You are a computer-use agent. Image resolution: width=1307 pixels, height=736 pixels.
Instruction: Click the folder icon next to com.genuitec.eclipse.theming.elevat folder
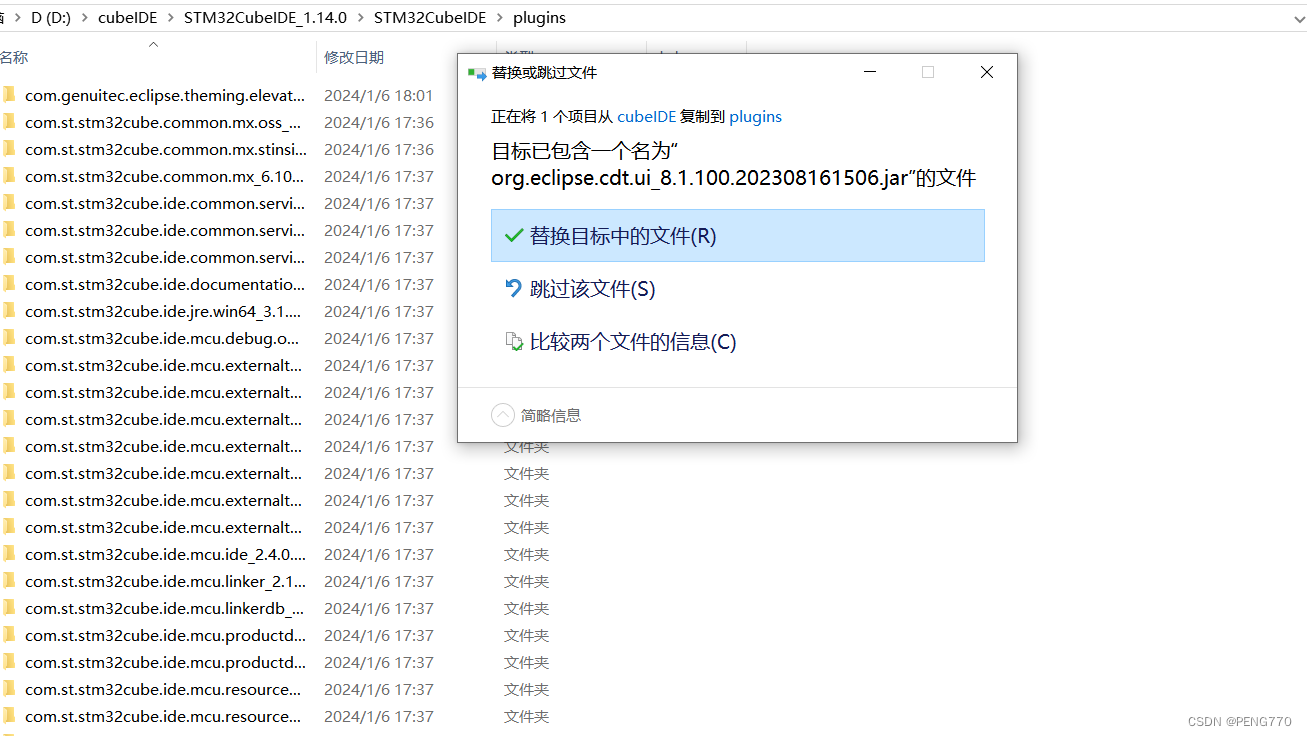click(10, 95)
